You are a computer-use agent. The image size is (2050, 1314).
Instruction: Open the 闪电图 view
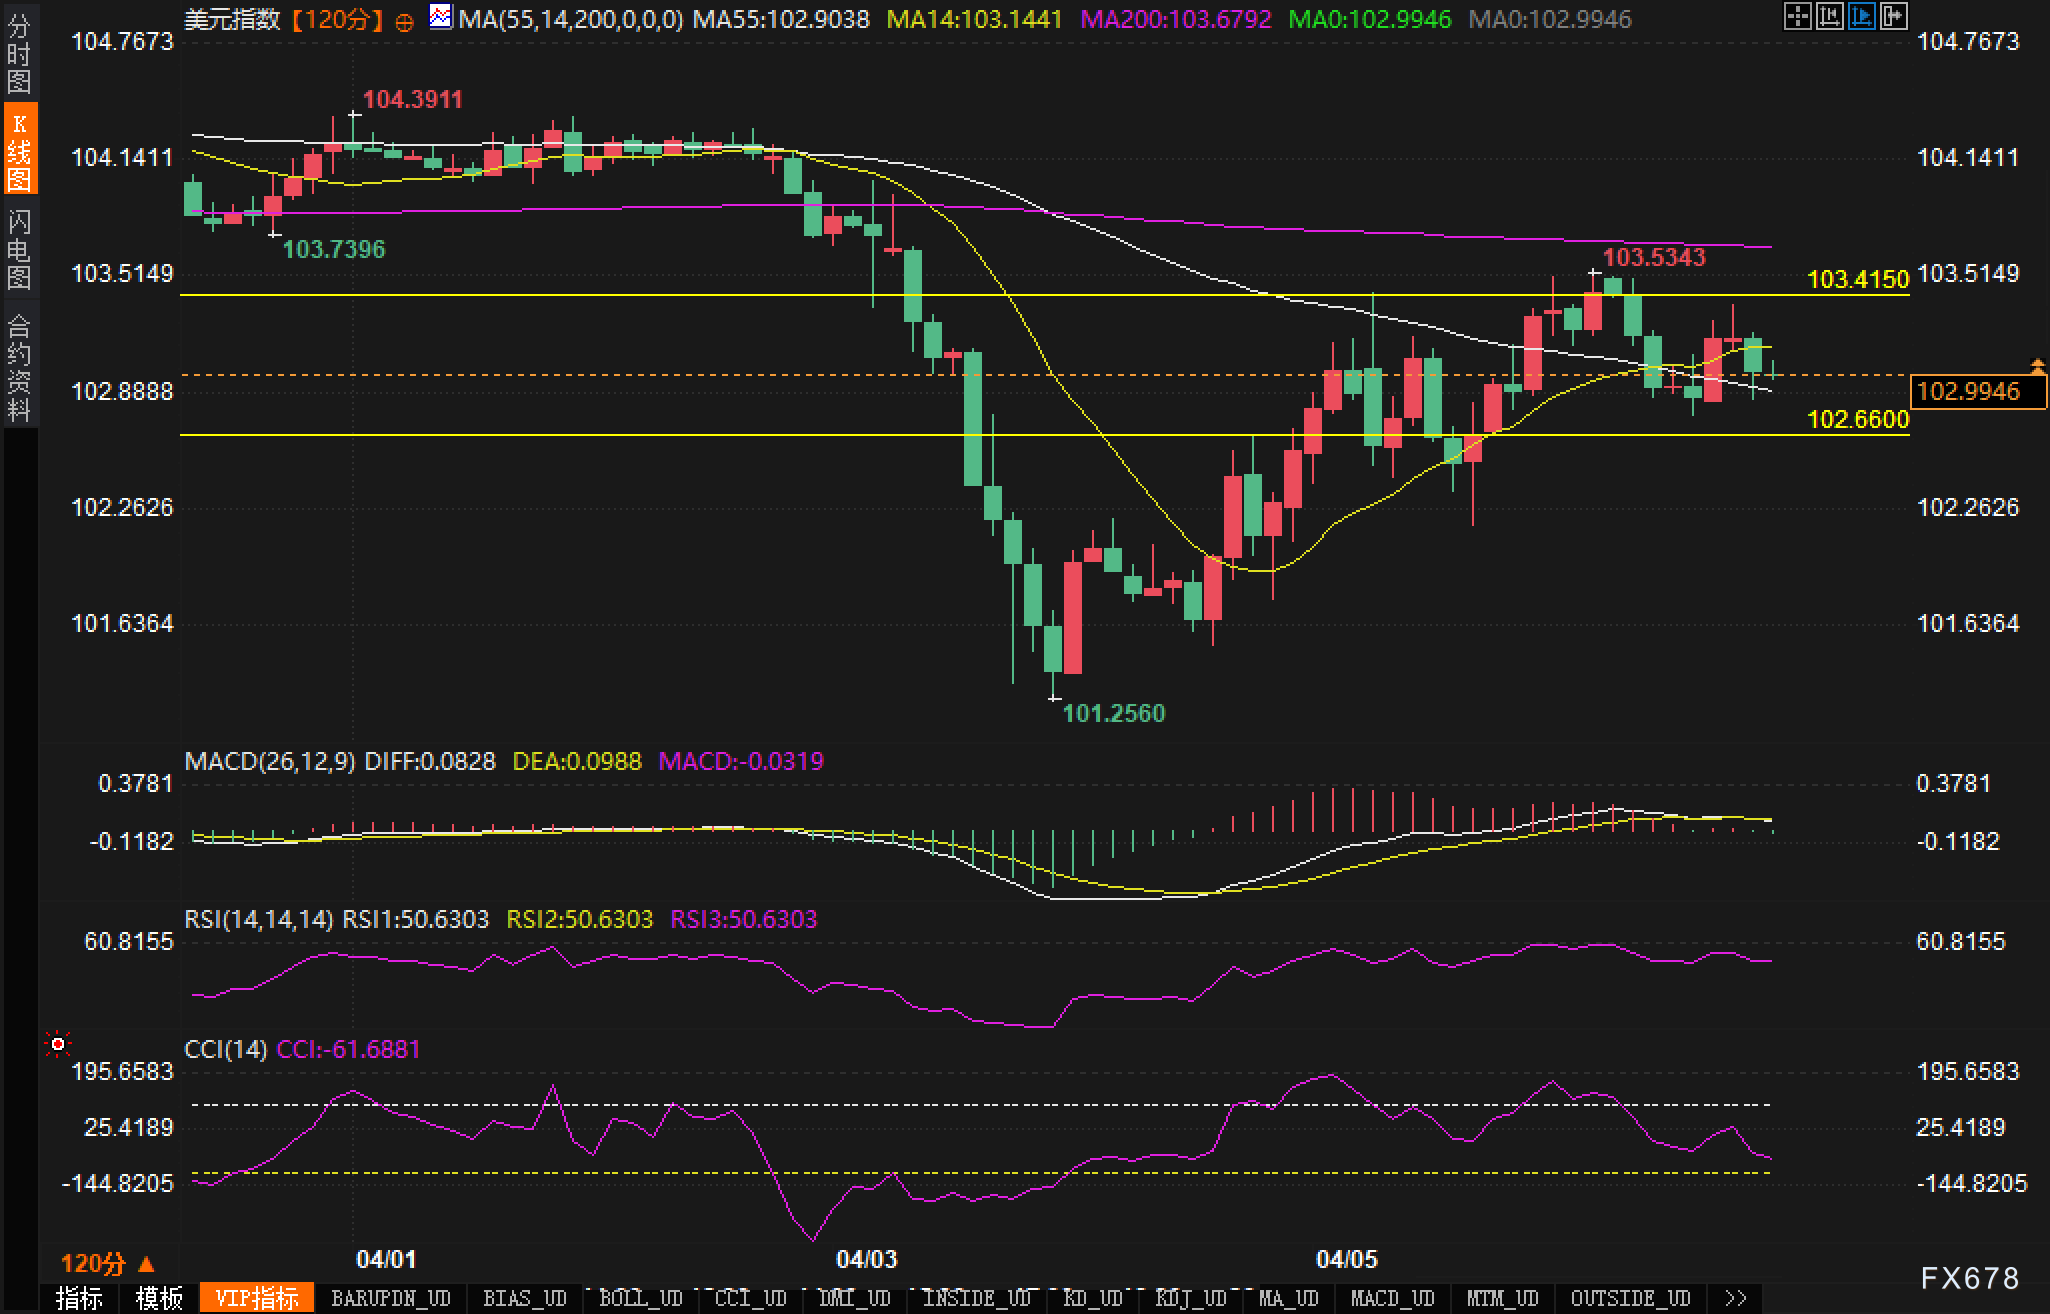click(19, 250)
